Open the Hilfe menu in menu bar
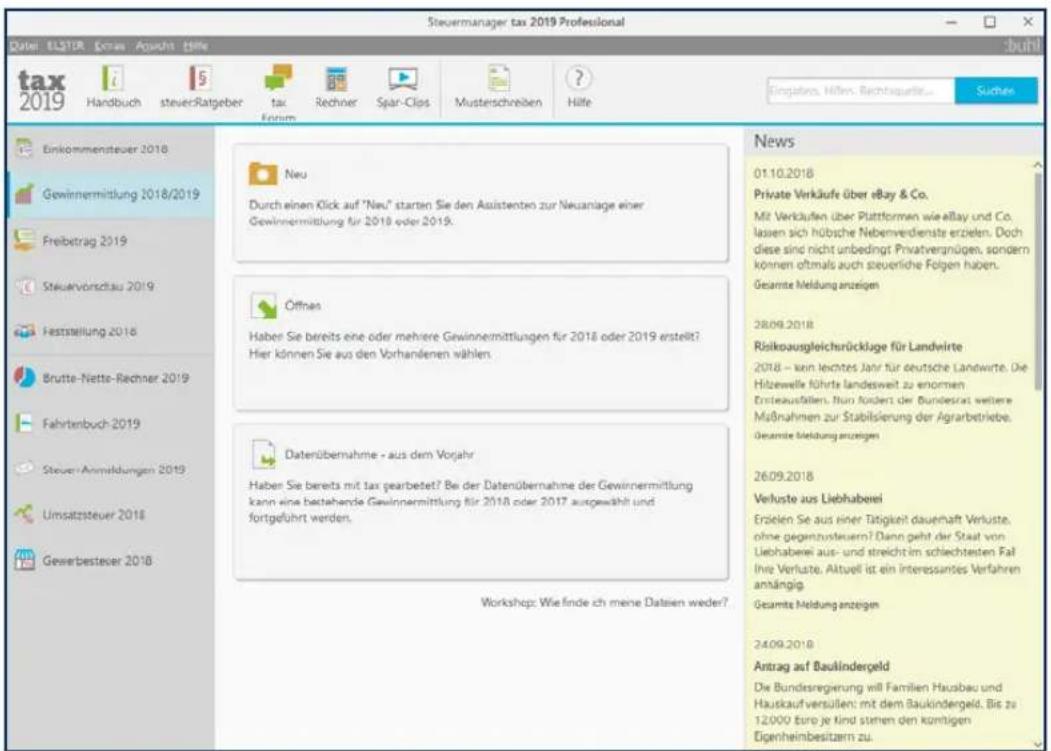This screenshot has width=1051, height=751. (195, 46)
